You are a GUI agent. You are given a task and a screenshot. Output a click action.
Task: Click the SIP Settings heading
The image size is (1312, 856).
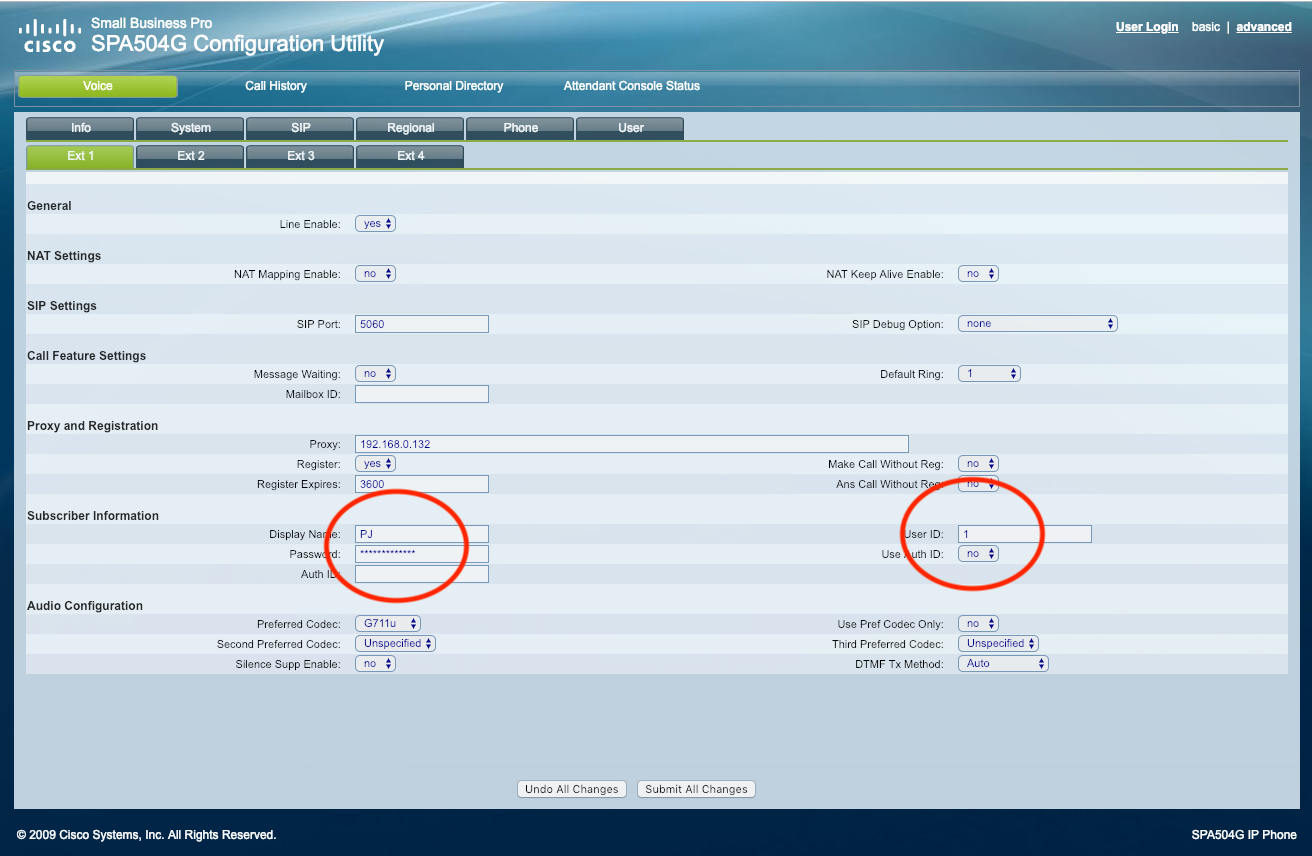tap(62, 306)
